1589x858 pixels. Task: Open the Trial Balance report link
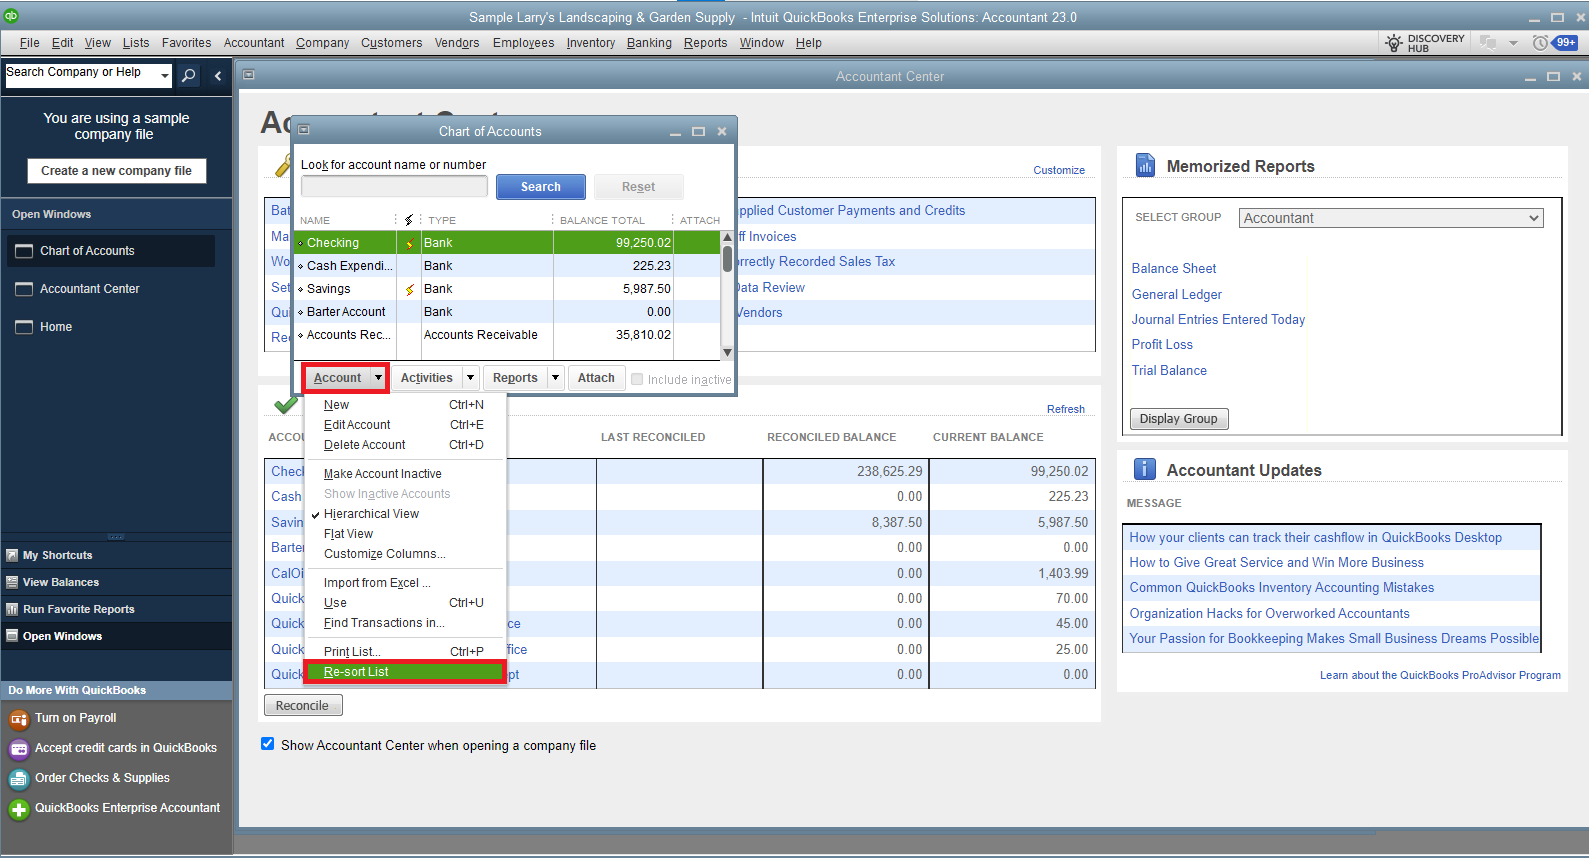(x=1169, y=370)
